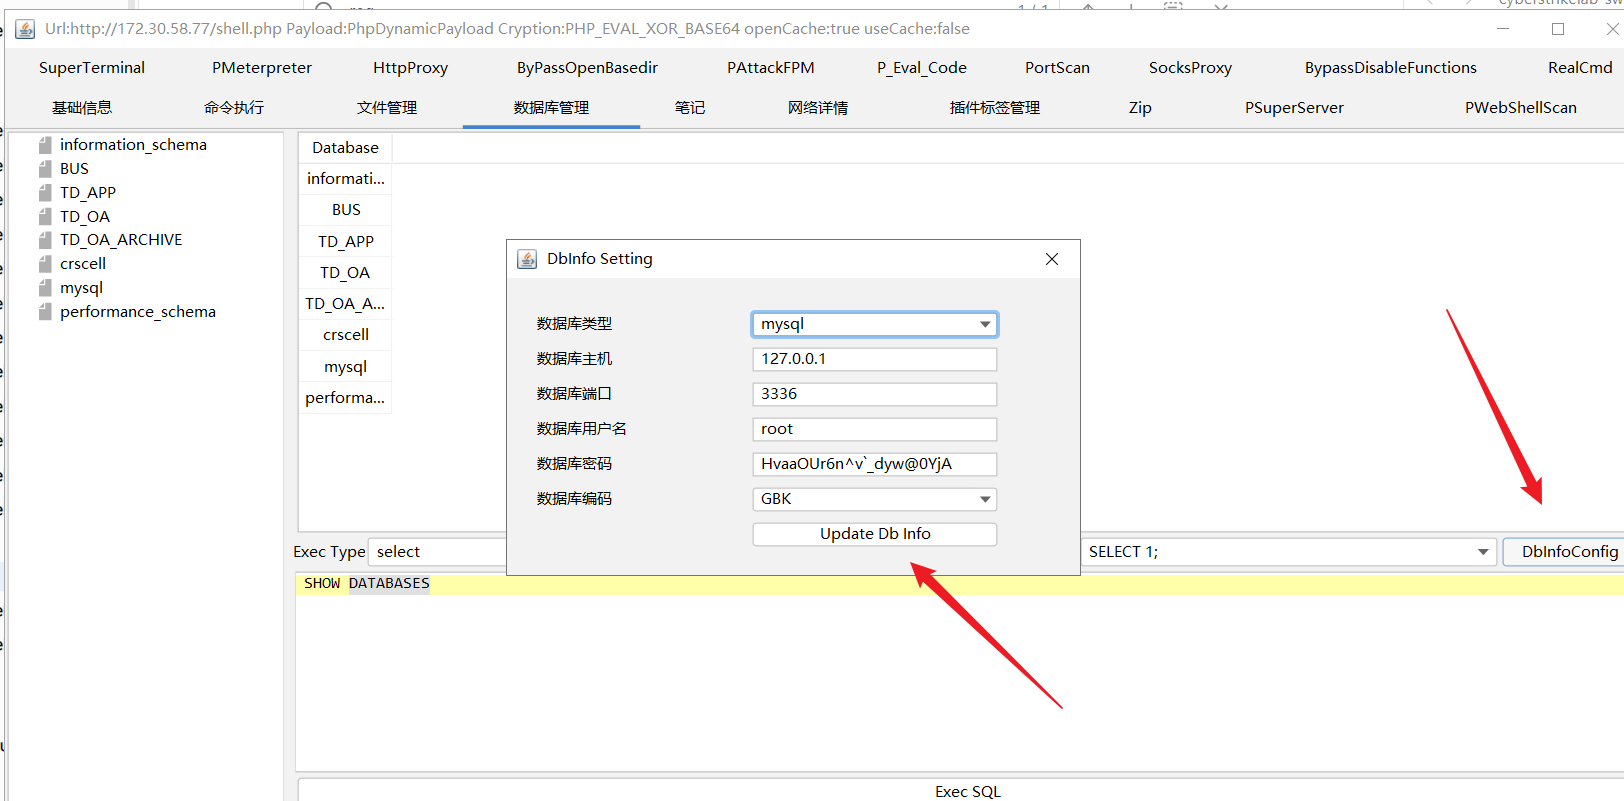Click the information_schema database icon in tree
Screen dimensions: 1624x801
click(45, 145)
